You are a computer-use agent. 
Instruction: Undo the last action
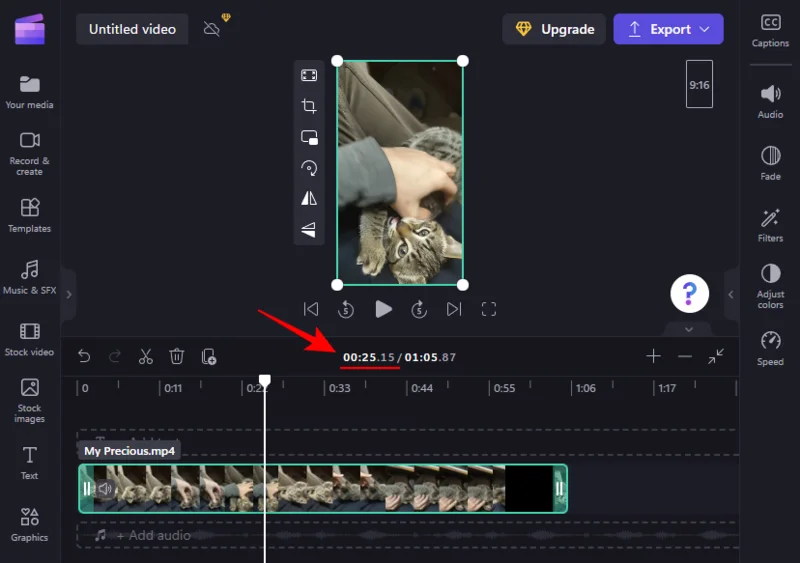click(x=84, y=356)
